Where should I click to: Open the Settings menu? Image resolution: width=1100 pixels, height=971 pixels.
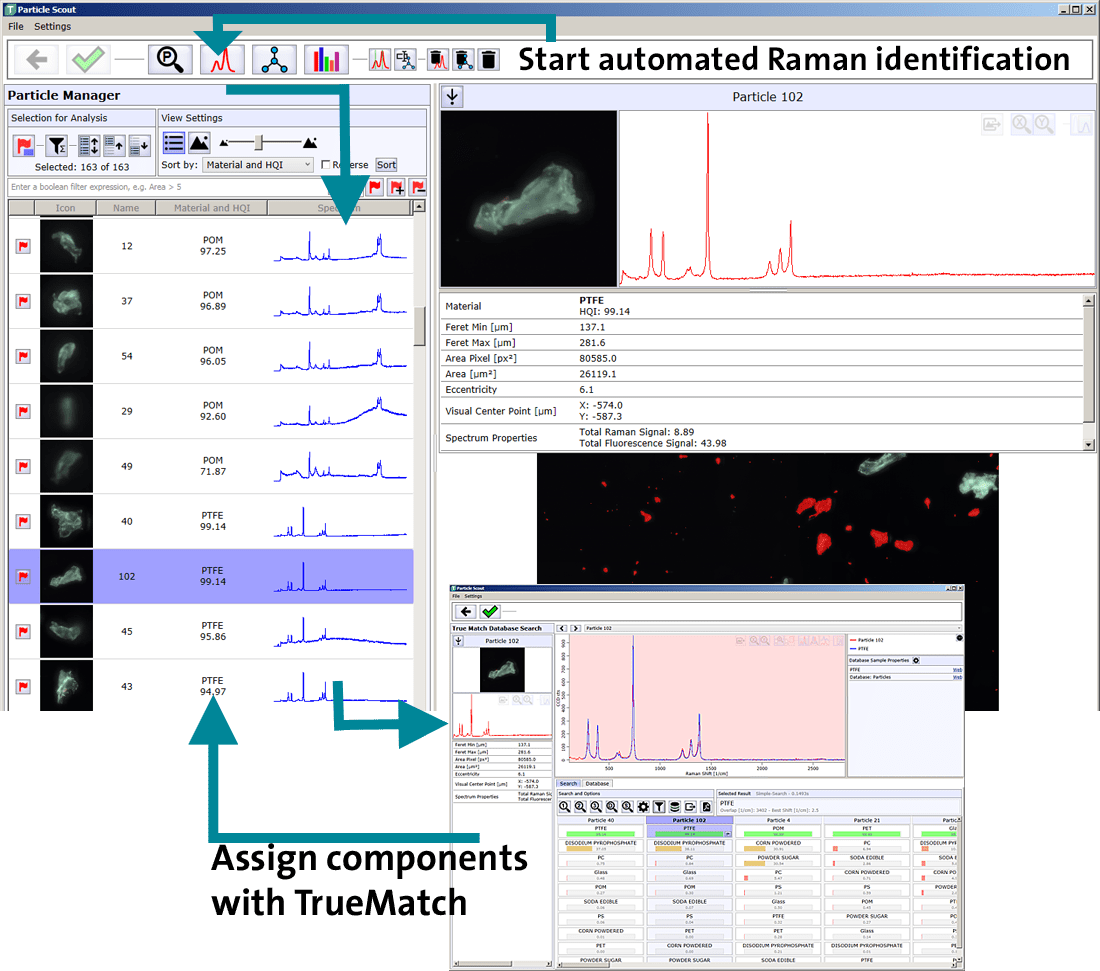52,26
